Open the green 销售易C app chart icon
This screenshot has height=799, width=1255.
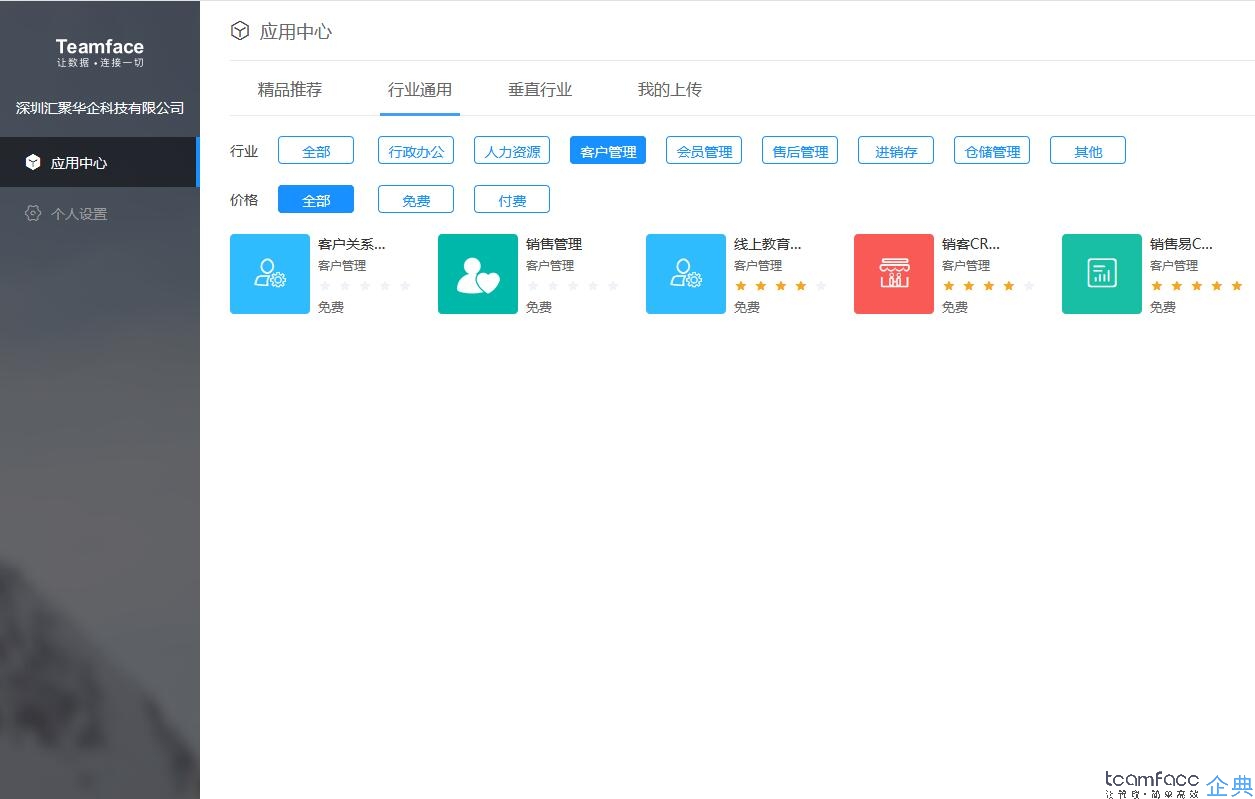[1102, 274]
